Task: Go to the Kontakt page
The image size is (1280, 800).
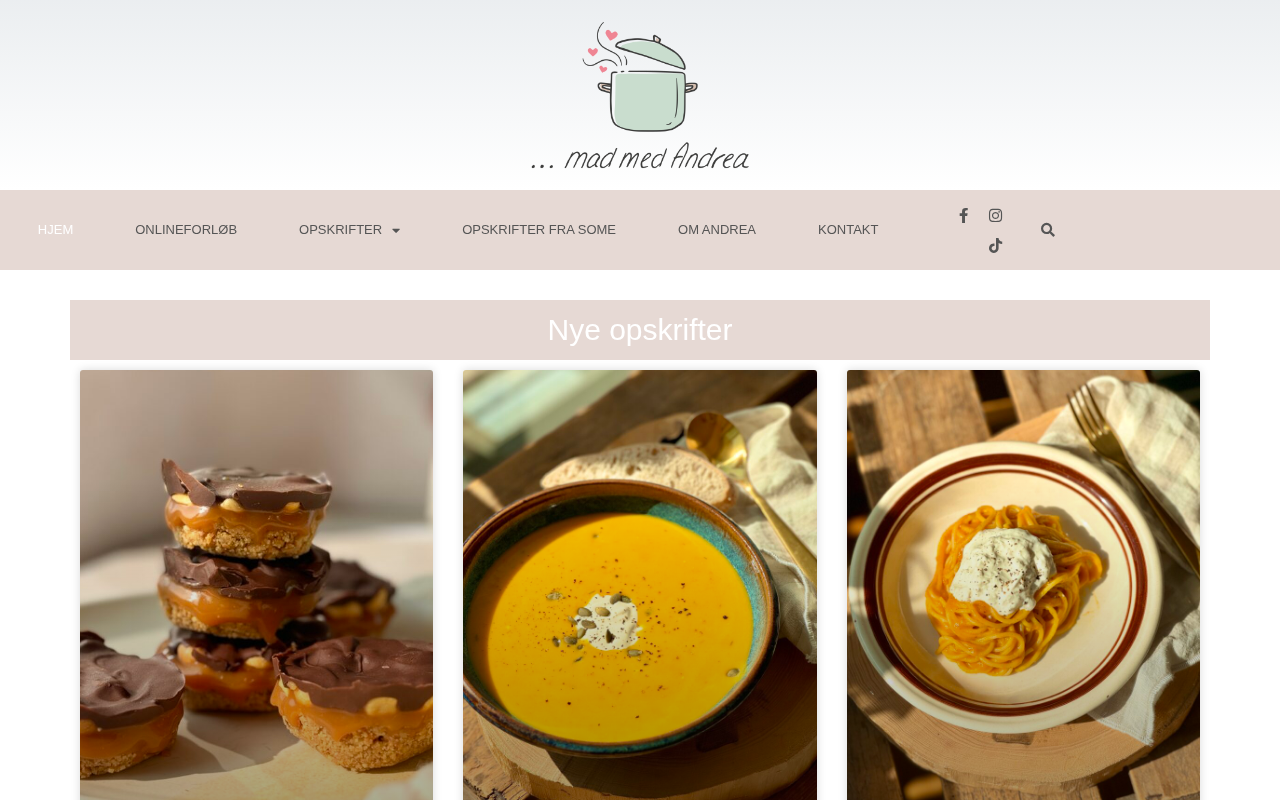Action: 848,230
